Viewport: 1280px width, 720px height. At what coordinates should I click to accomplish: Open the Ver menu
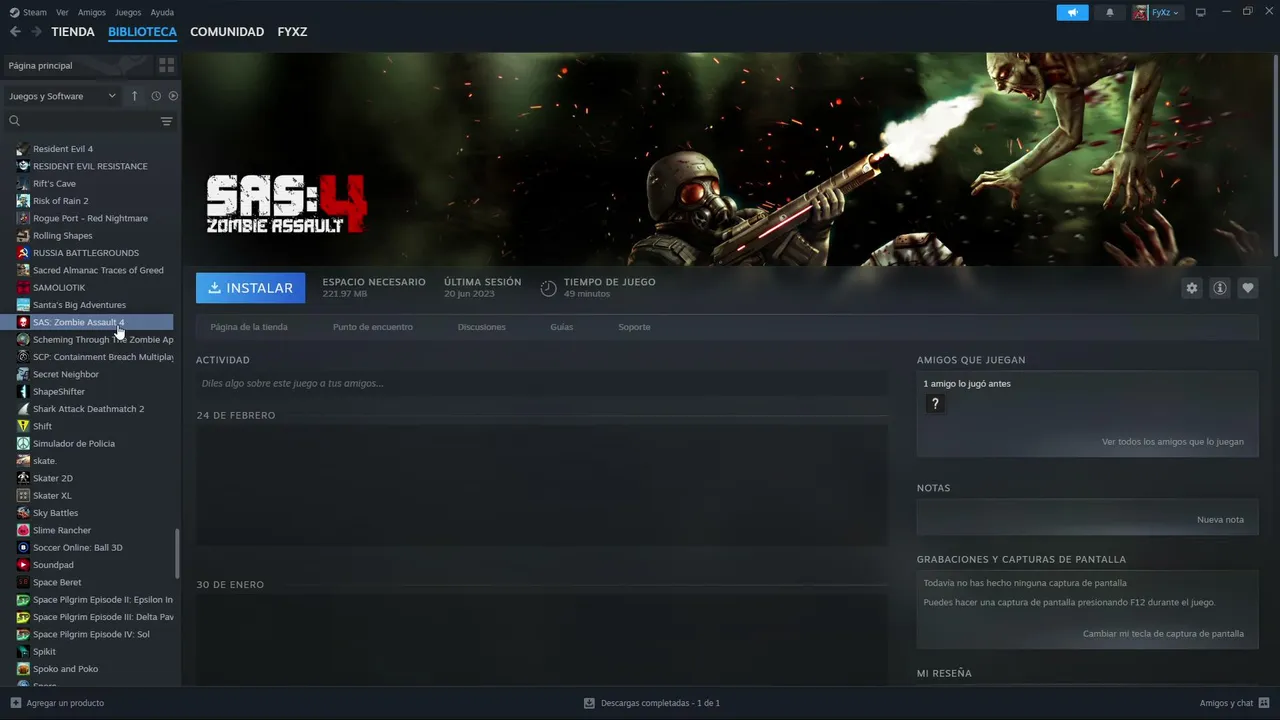(62, 13)
